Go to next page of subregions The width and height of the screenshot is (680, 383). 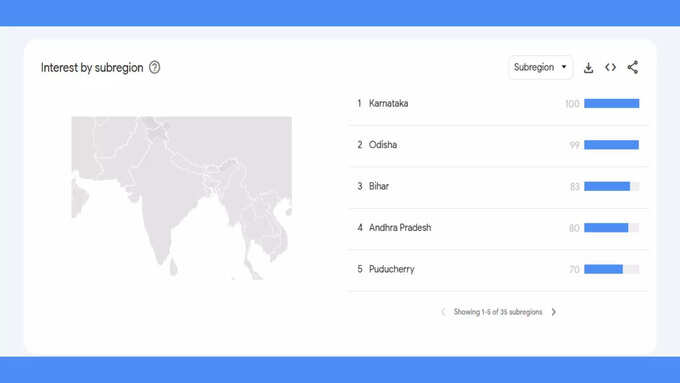pyautogui.click(x=554, y=312)
